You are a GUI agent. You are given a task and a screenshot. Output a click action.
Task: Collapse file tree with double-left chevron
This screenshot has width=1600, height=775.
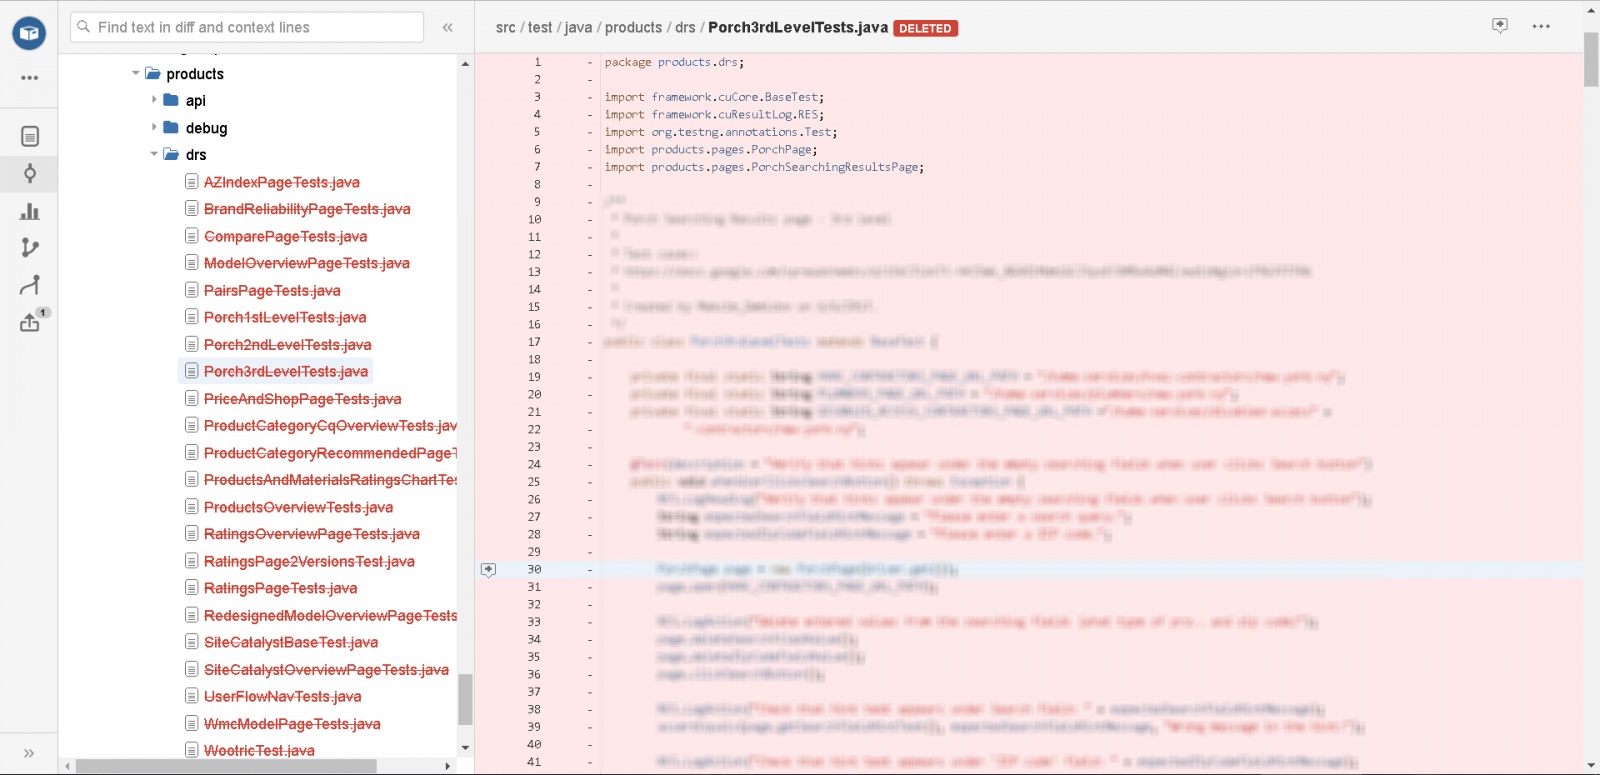(447, 27)
